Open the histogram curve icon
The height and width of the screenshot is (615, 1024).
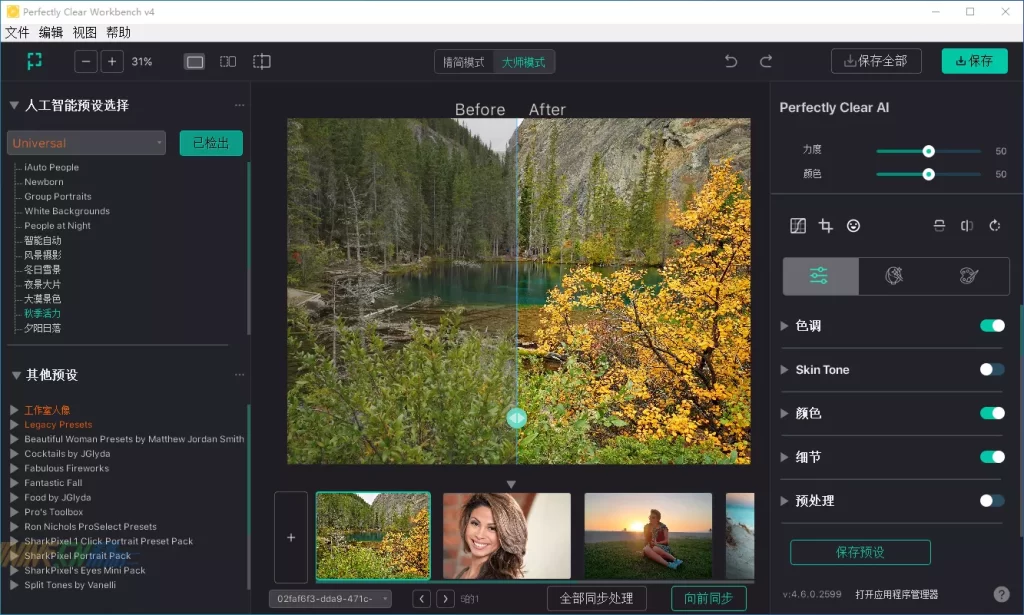point(797,226)
